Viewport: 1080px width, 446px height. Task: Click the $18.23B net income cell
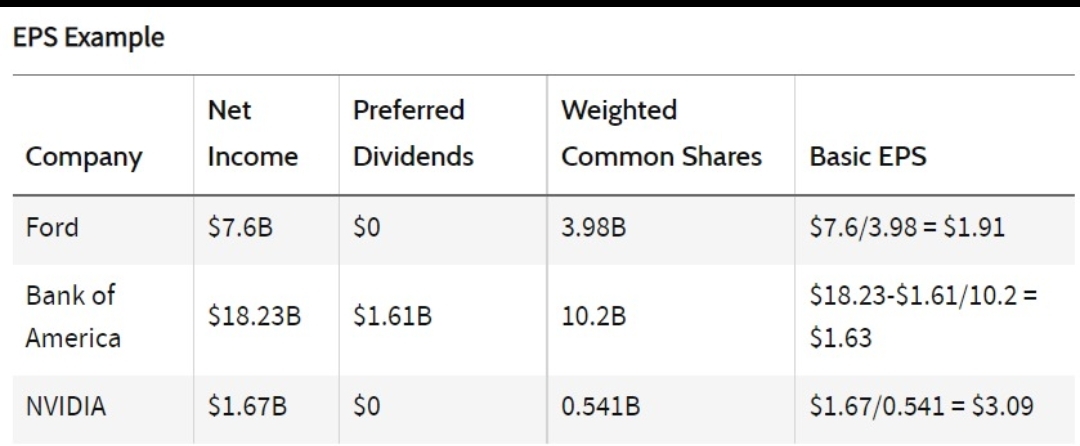coord(254,317)
